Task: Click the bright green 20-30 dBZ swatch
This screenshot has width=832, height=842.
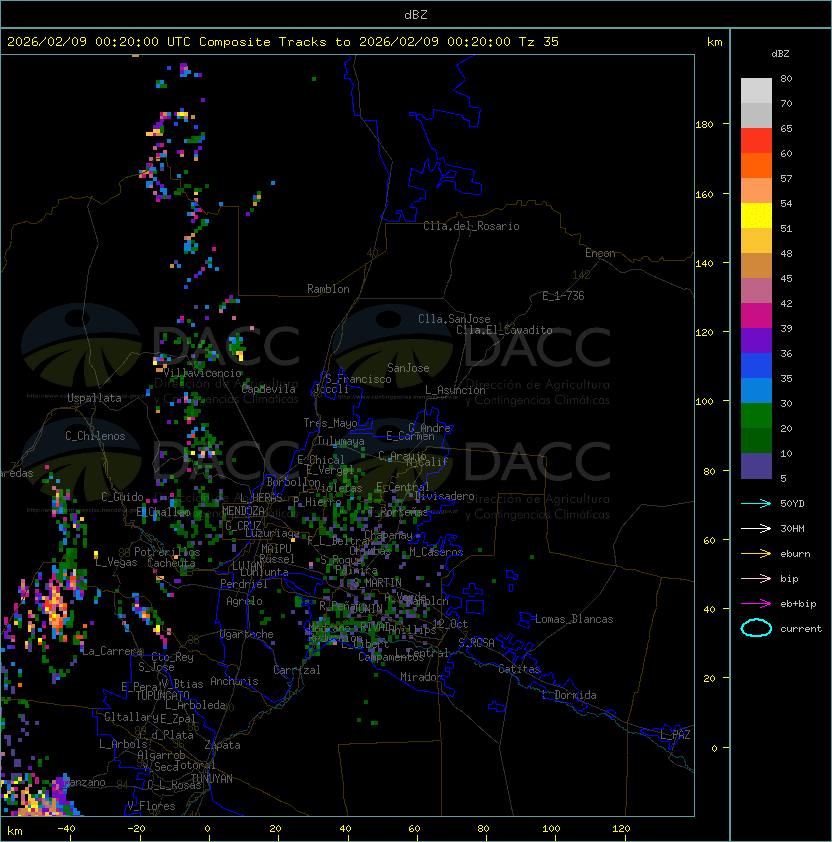Action: 756,415
